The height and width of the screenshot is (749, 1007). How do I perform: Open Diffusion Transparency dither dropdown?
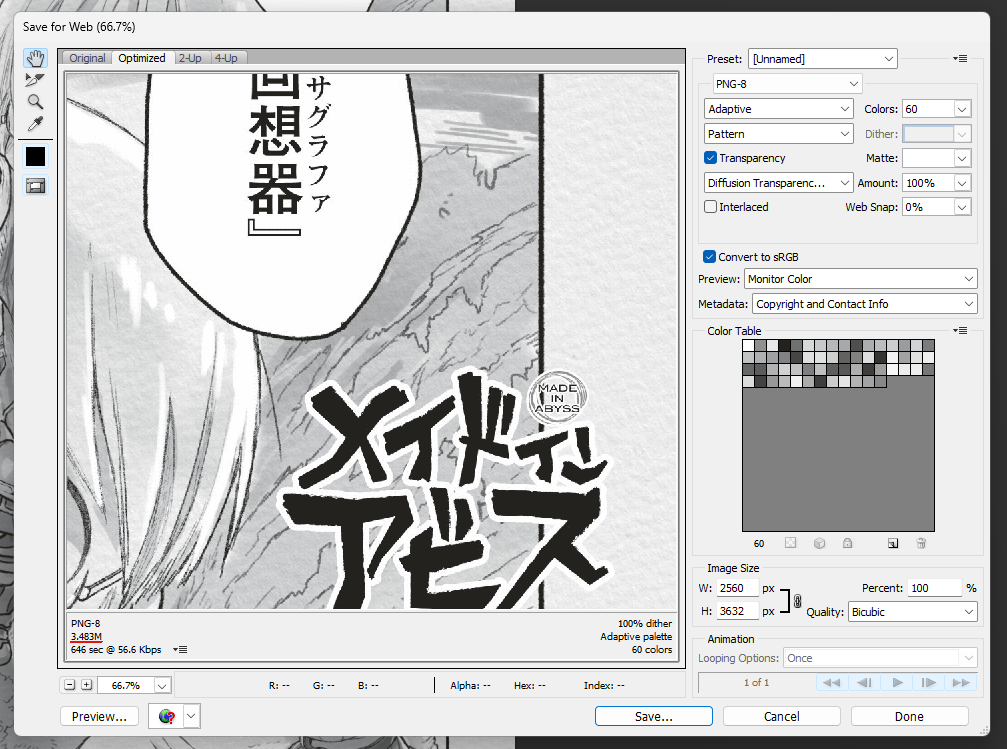tap(778, 183)
